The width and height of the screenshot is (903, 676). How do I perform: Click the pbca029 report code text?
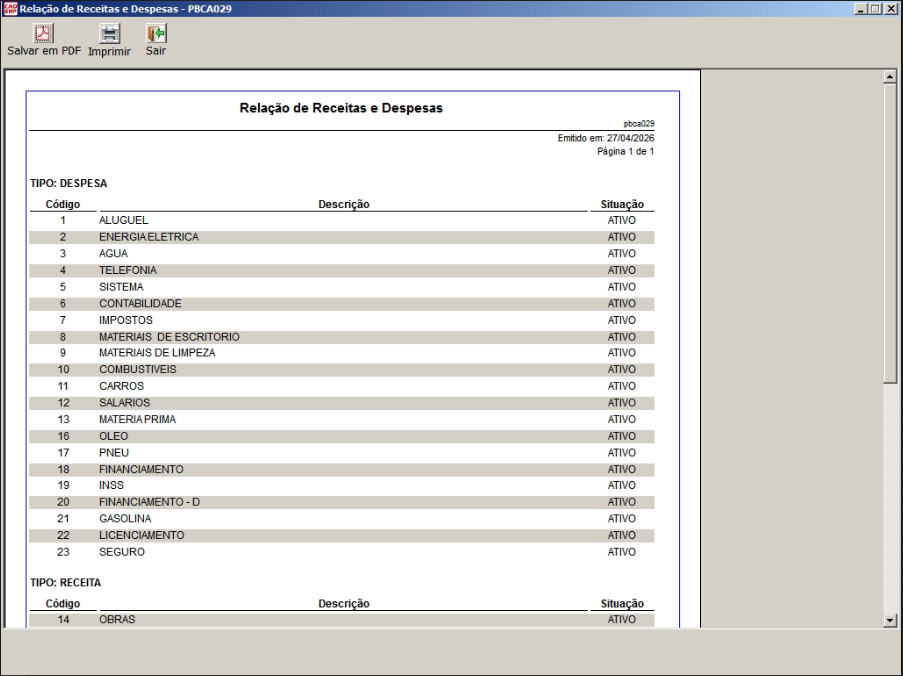[x=639, y=124]
